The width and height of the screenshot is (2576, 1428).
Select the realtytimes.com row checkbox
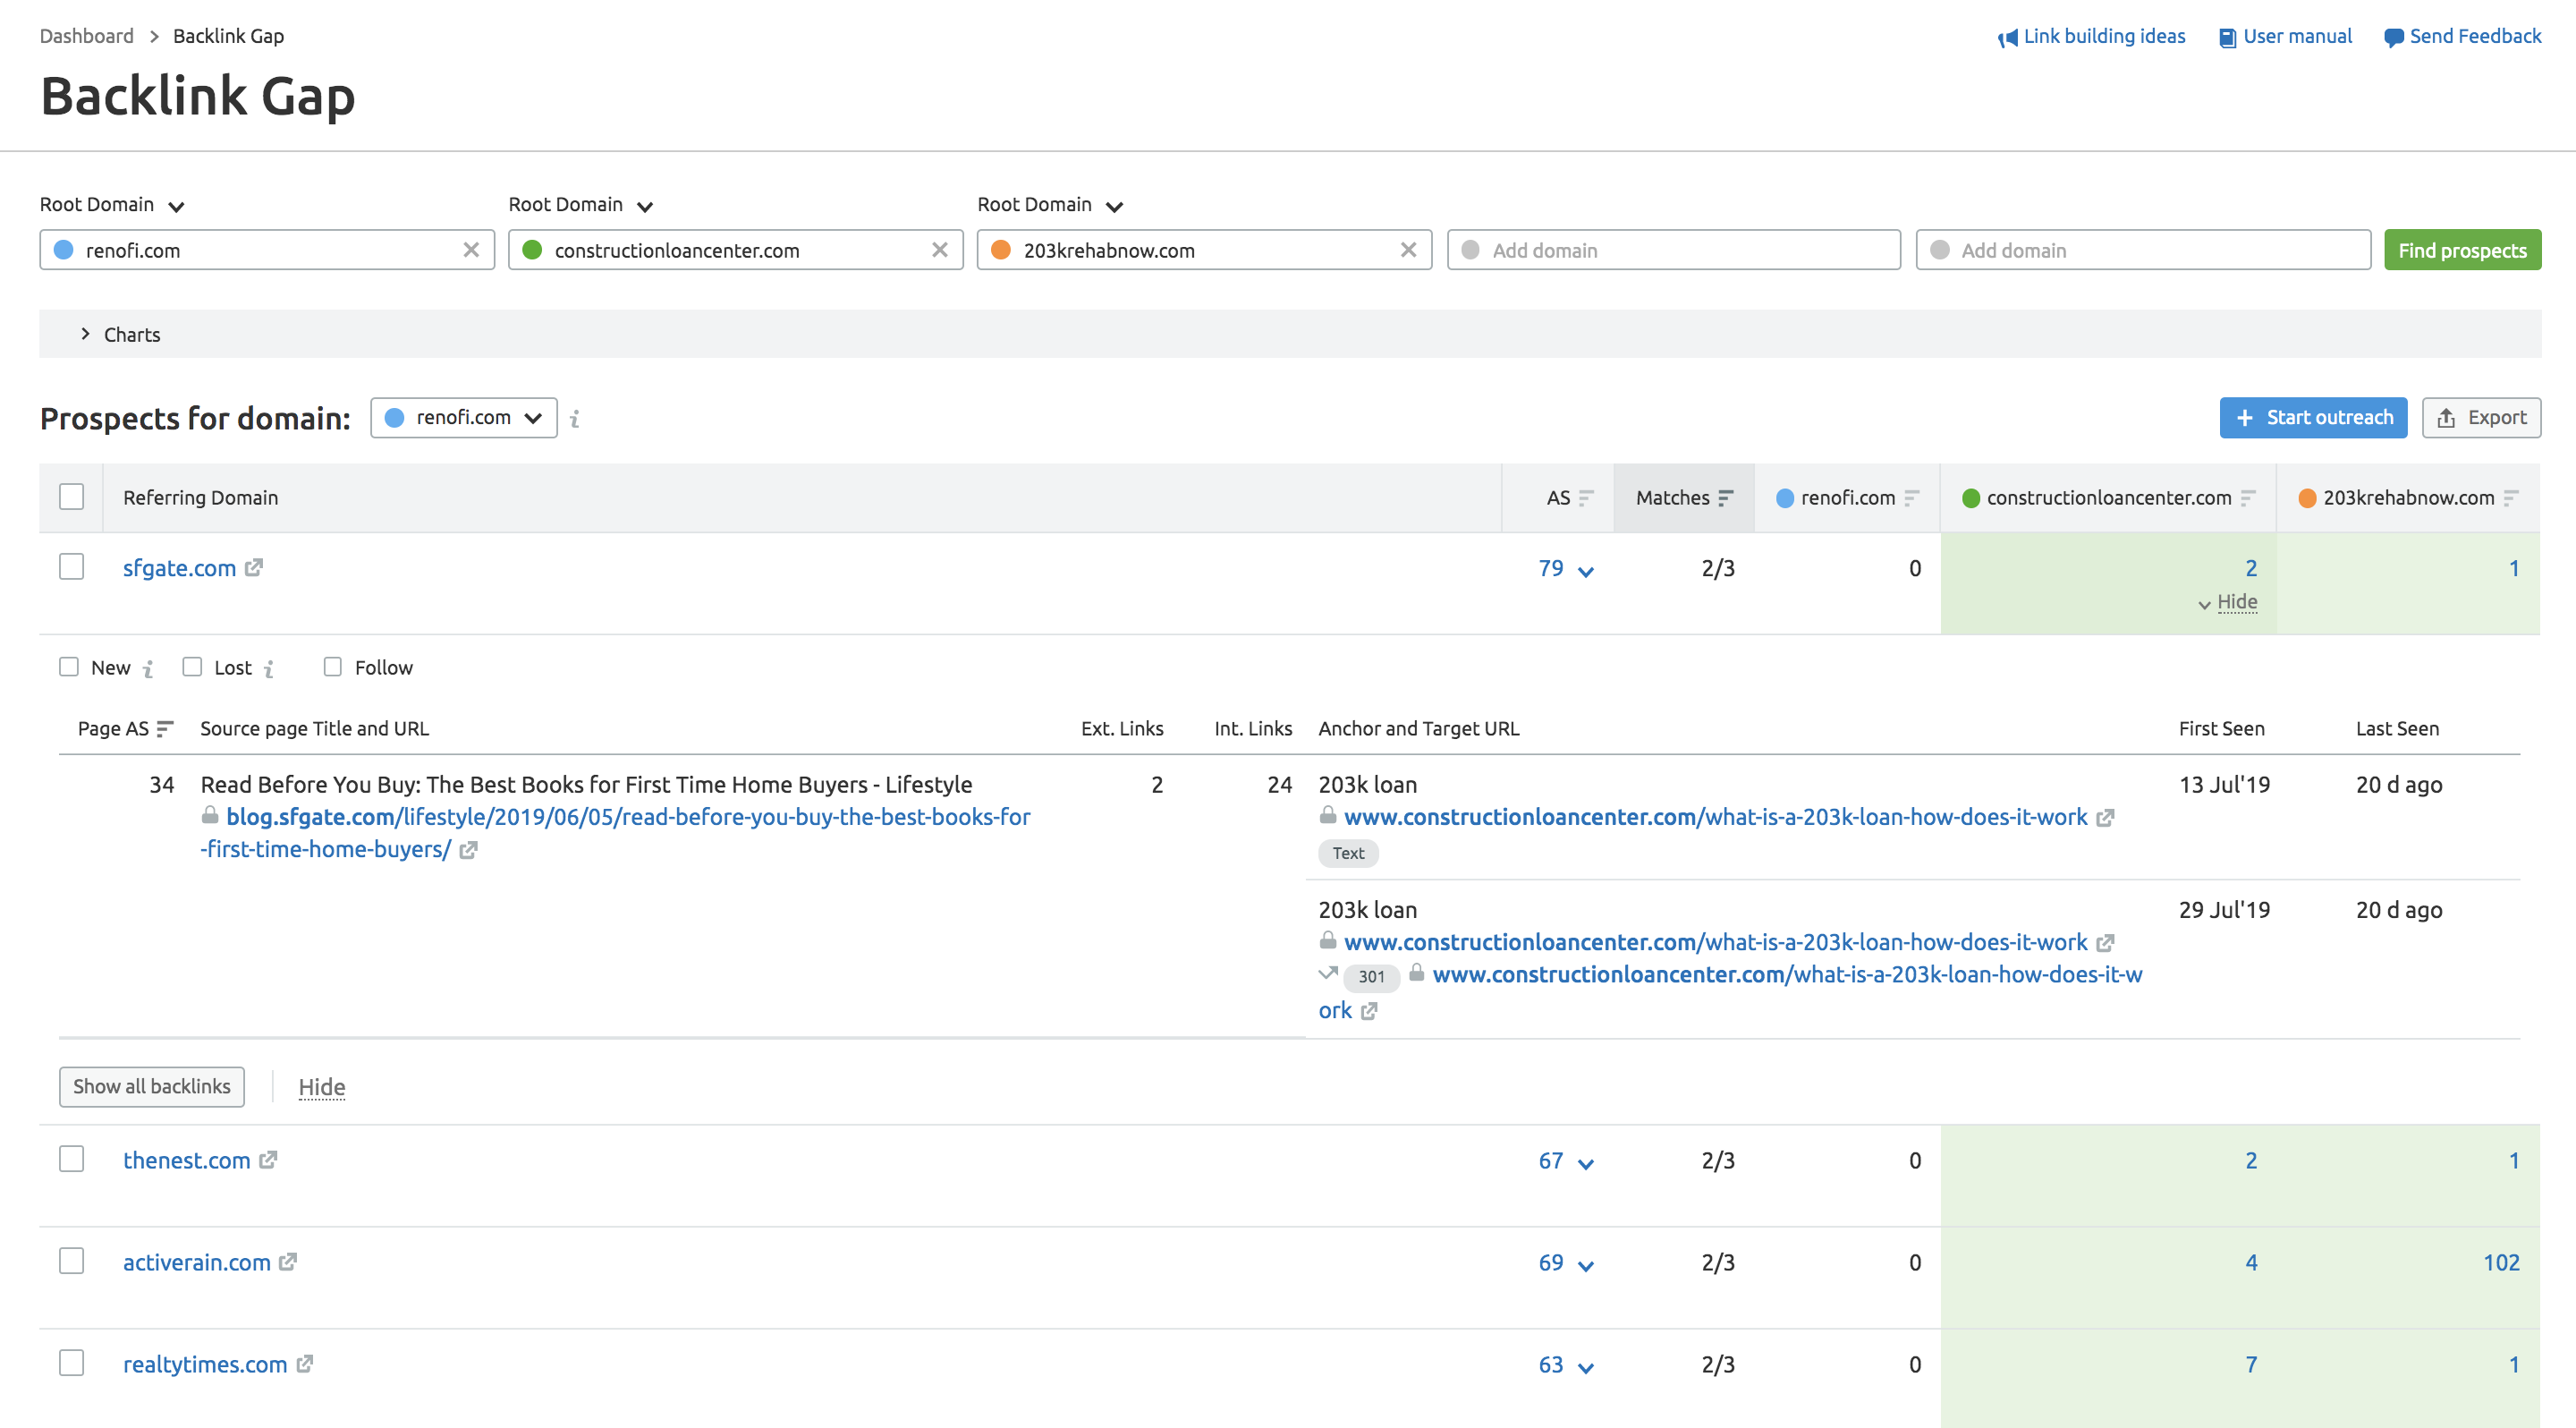(x=71, y=1363)
